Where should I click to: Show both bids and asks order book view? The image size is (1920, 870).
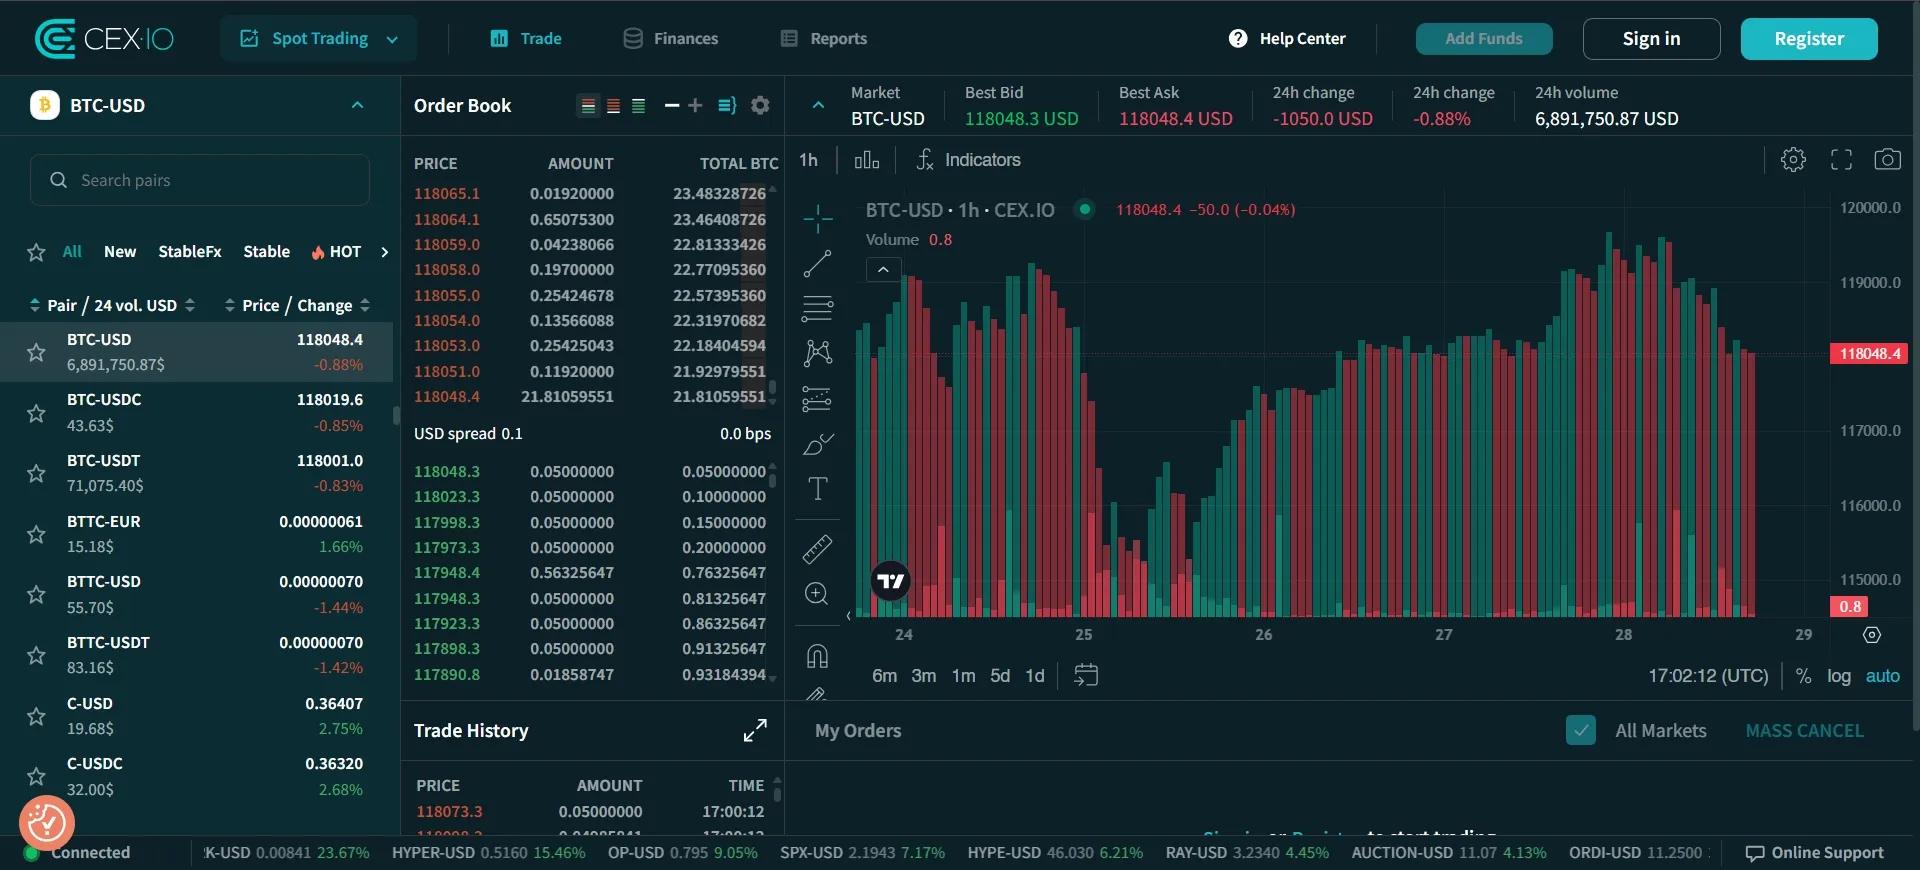pos(588,106)
